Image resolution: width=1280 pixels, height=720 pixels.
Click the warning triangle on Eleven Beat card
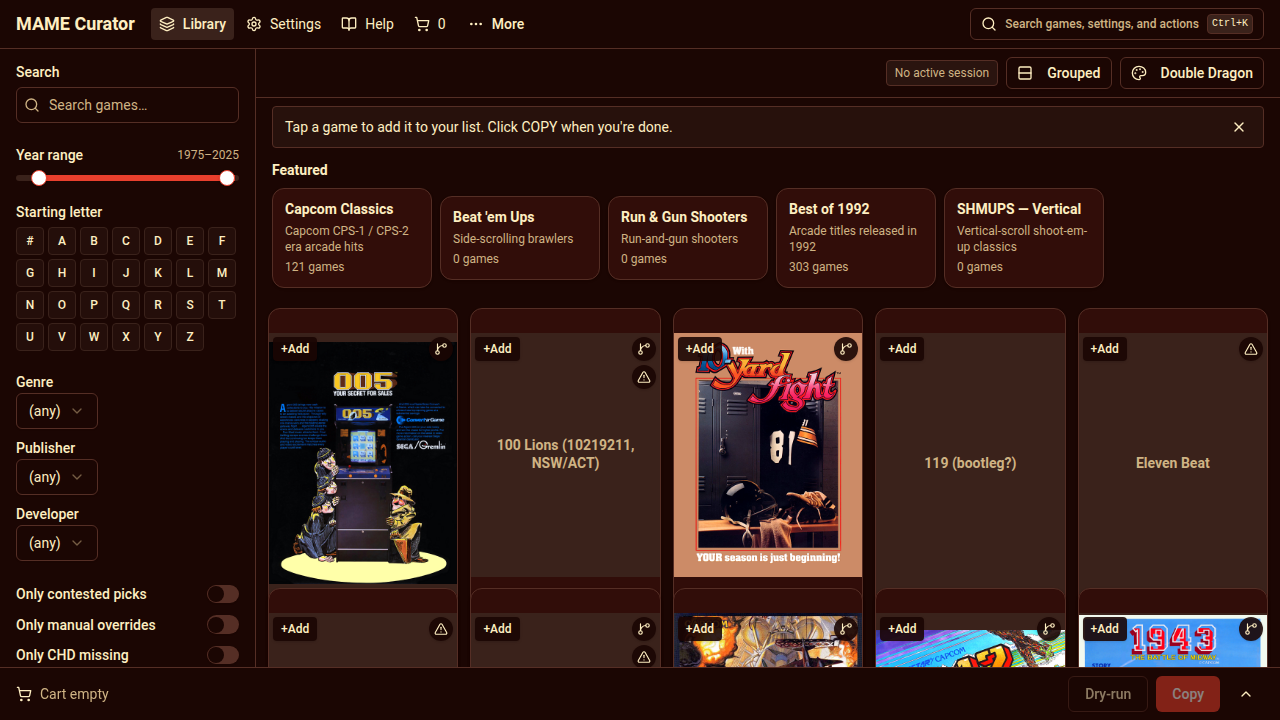(x=1250, y=349)
